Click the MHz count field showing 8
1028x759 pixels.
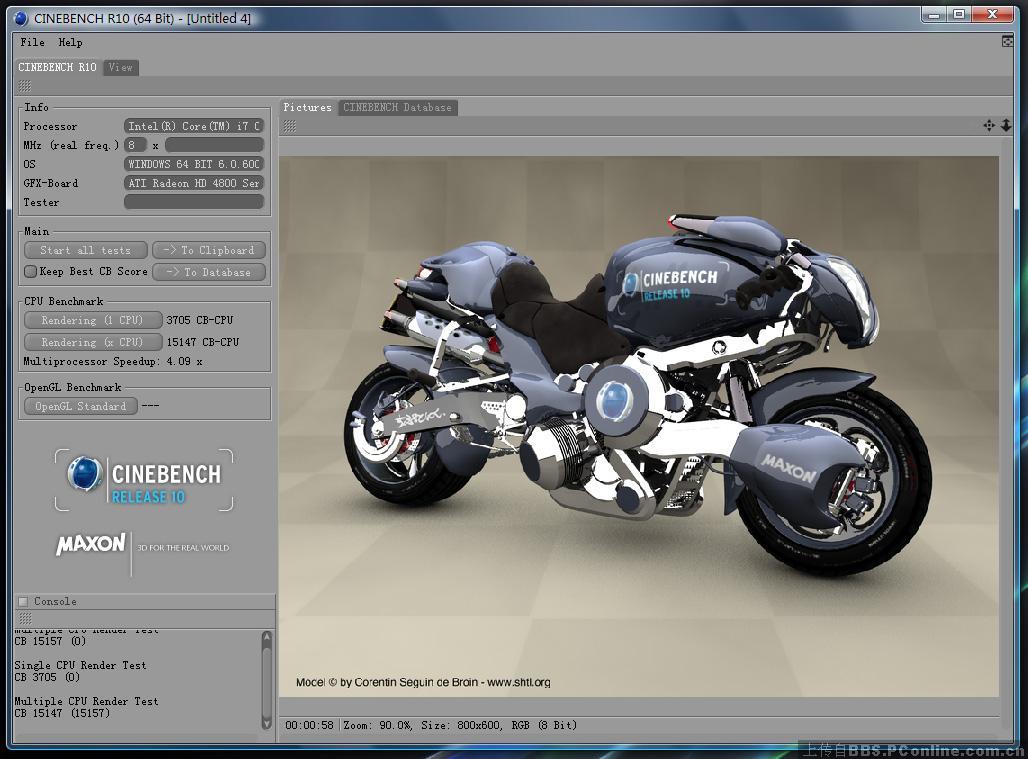pyautogui.click(x=135, y=145)
